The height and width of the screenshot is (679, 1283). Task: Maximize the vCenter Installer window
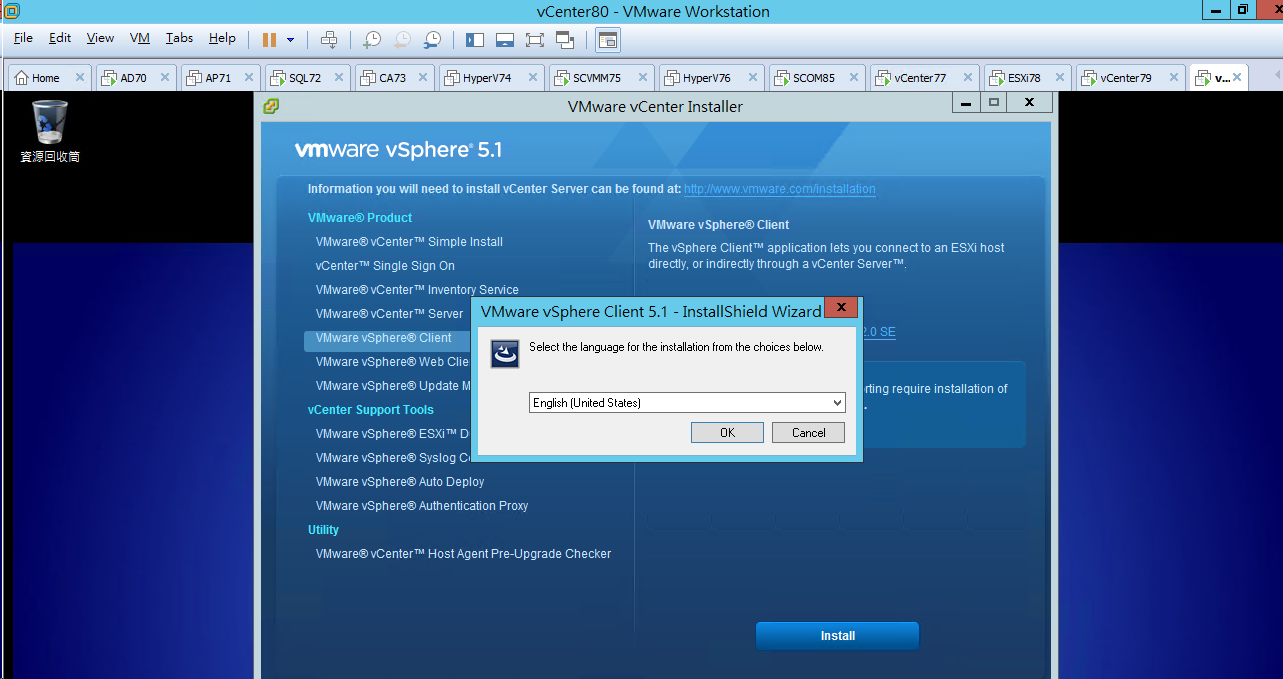(993, 102)
